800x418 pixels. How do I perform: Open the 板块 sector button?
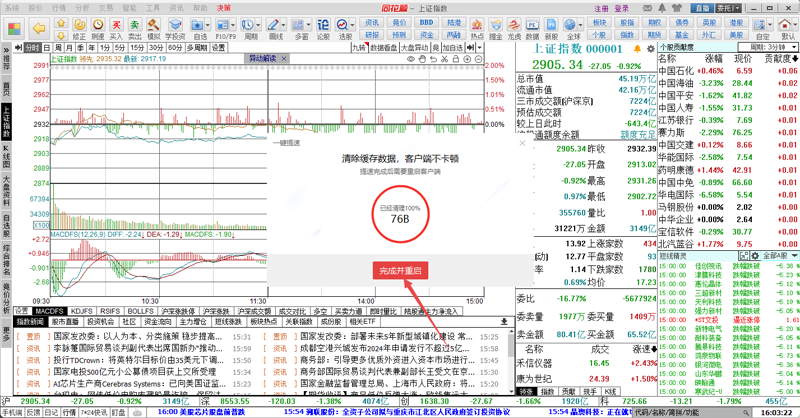pos(599,22)
